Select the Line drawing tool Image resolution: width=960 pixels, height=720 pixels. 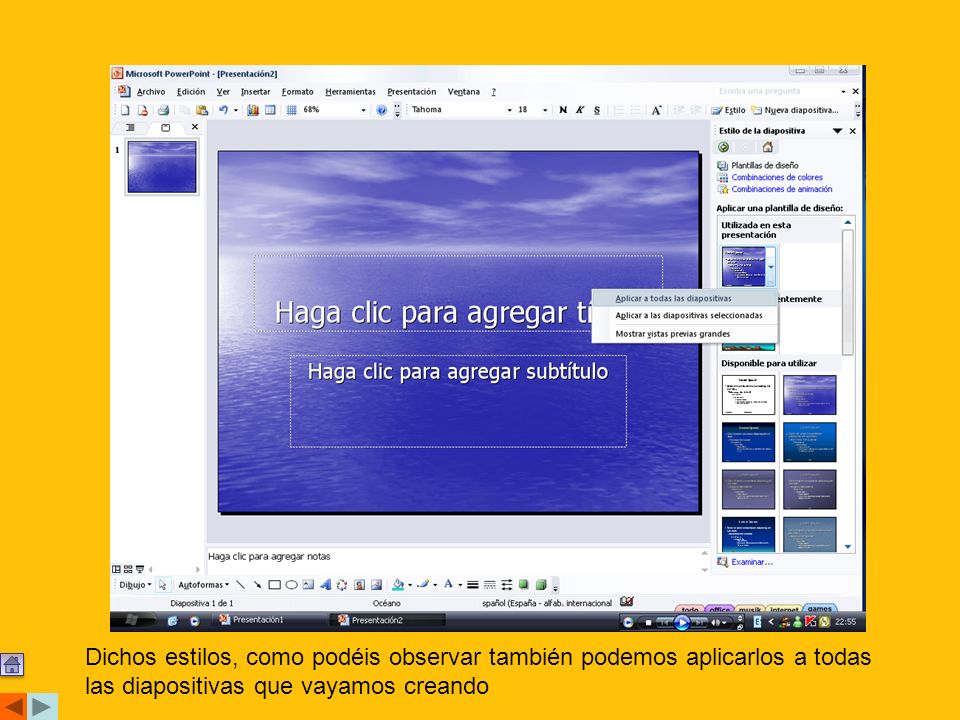(240, 585)
